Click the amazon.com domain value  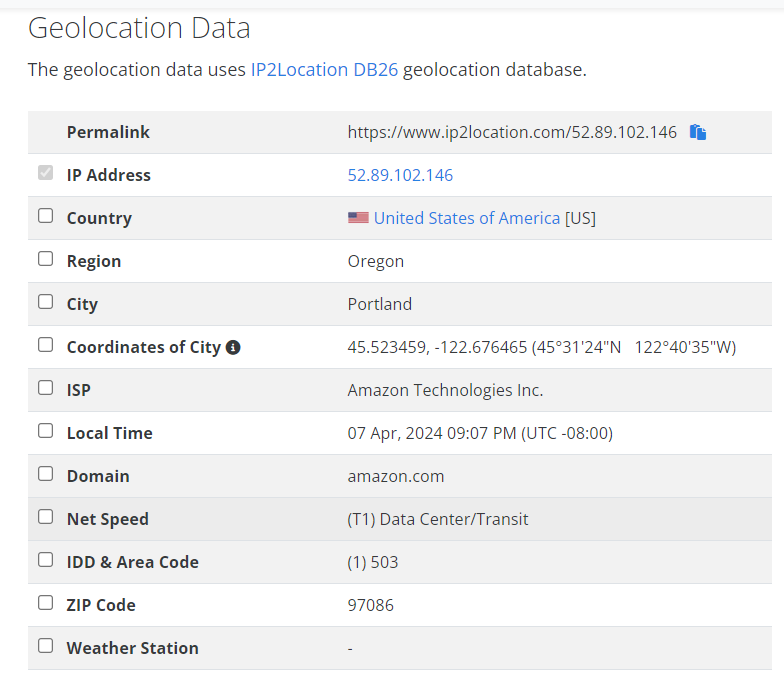click(x=396, y=476)
